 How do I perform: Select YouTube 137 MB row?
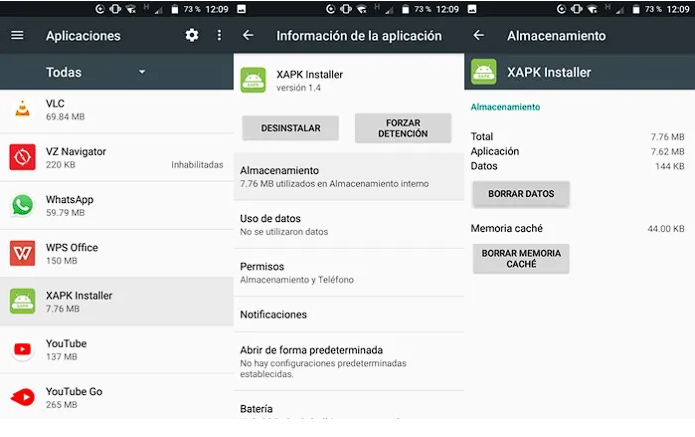117,350
